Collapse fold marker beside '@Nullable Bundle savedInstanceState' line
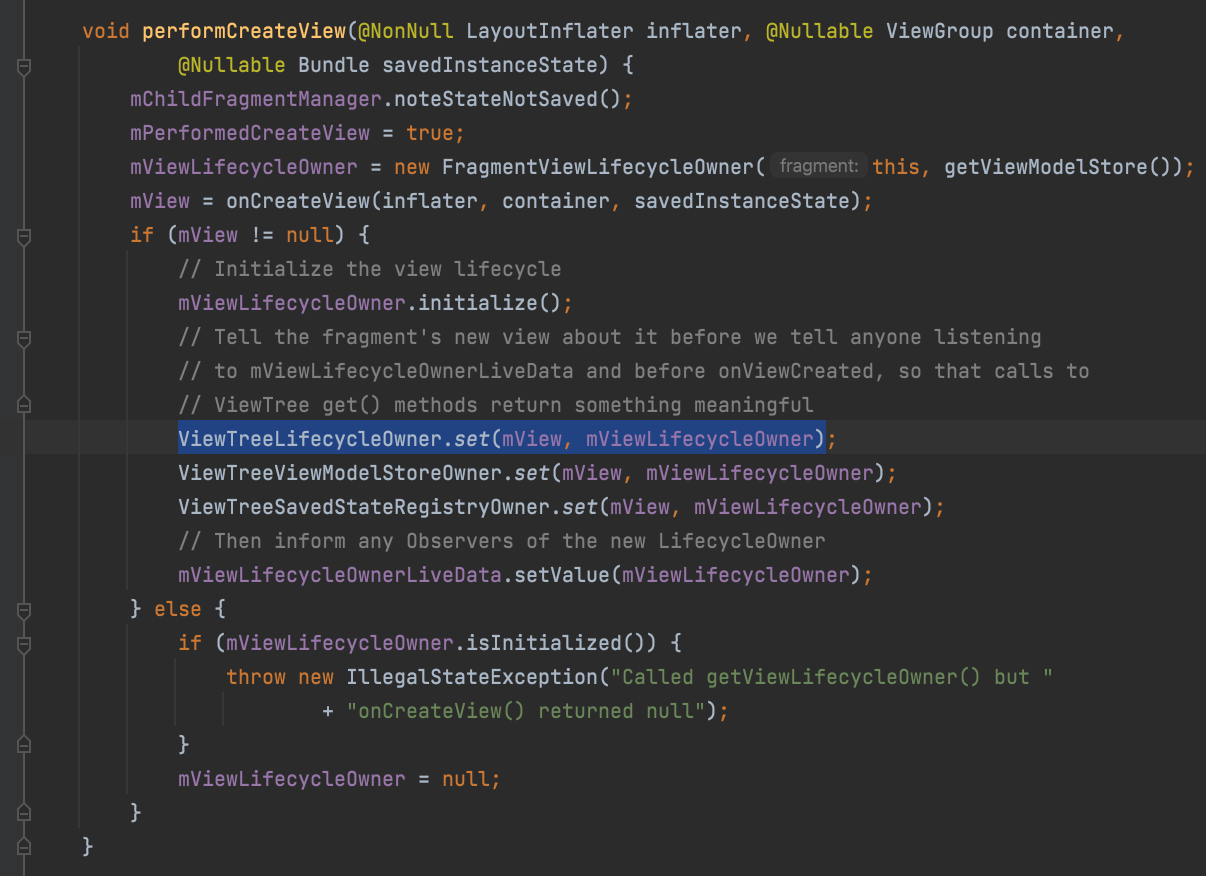1206x876 pixels. pos(24,67)
